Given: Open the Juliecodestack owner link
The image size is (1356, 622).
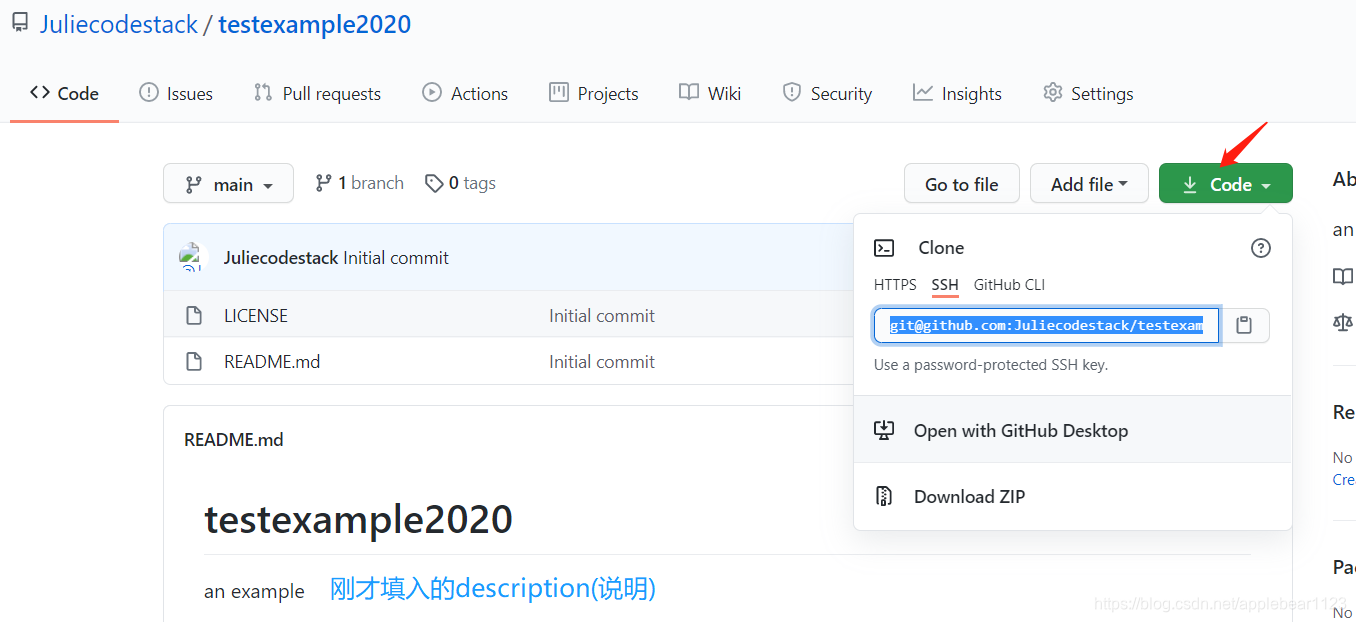Looking at the screenshot, I should [x=119, y=24].
